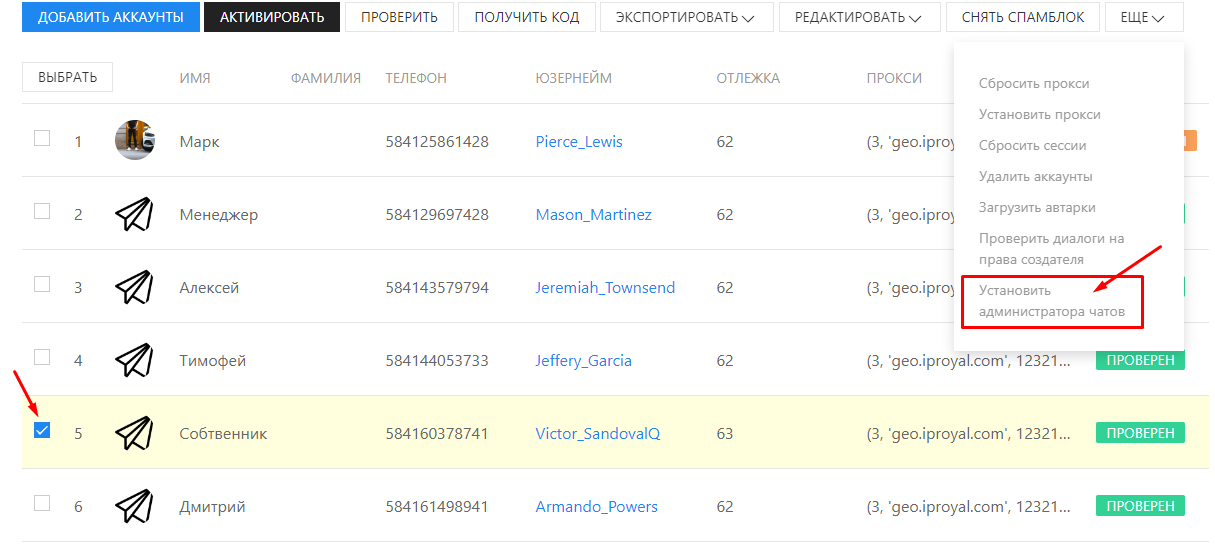
Task: Check the checkbox for row 1 Марк
Action: pos(42,139)
